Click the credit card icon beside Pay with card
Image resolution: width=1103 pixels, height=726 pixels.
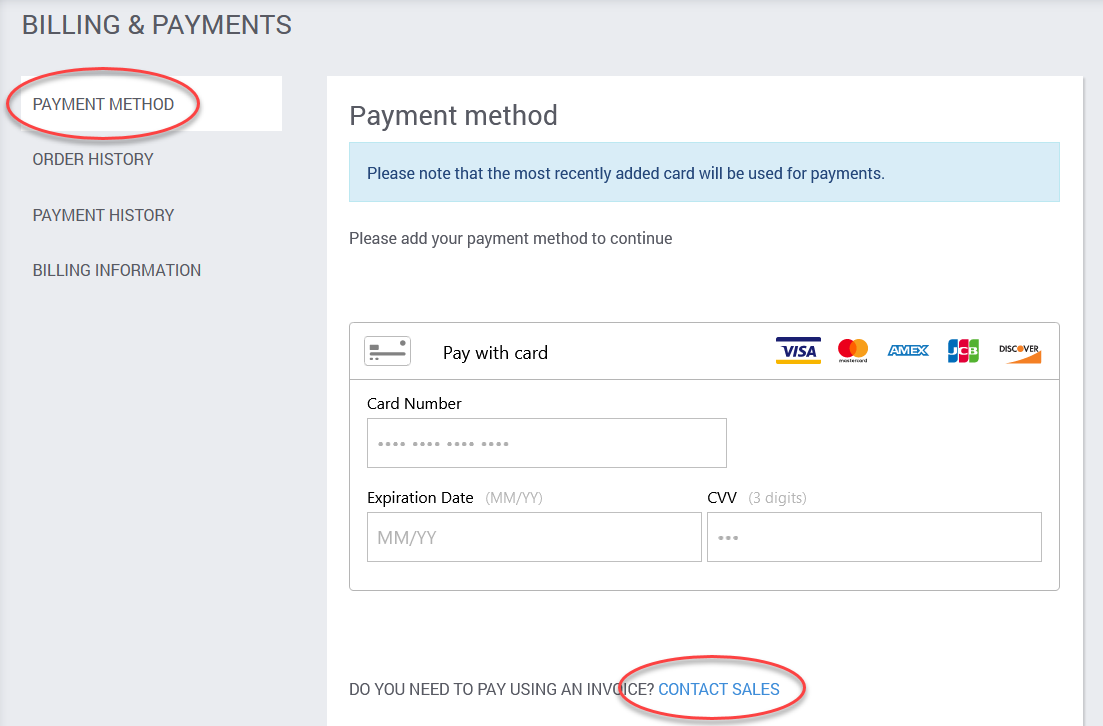click(387, 351)
